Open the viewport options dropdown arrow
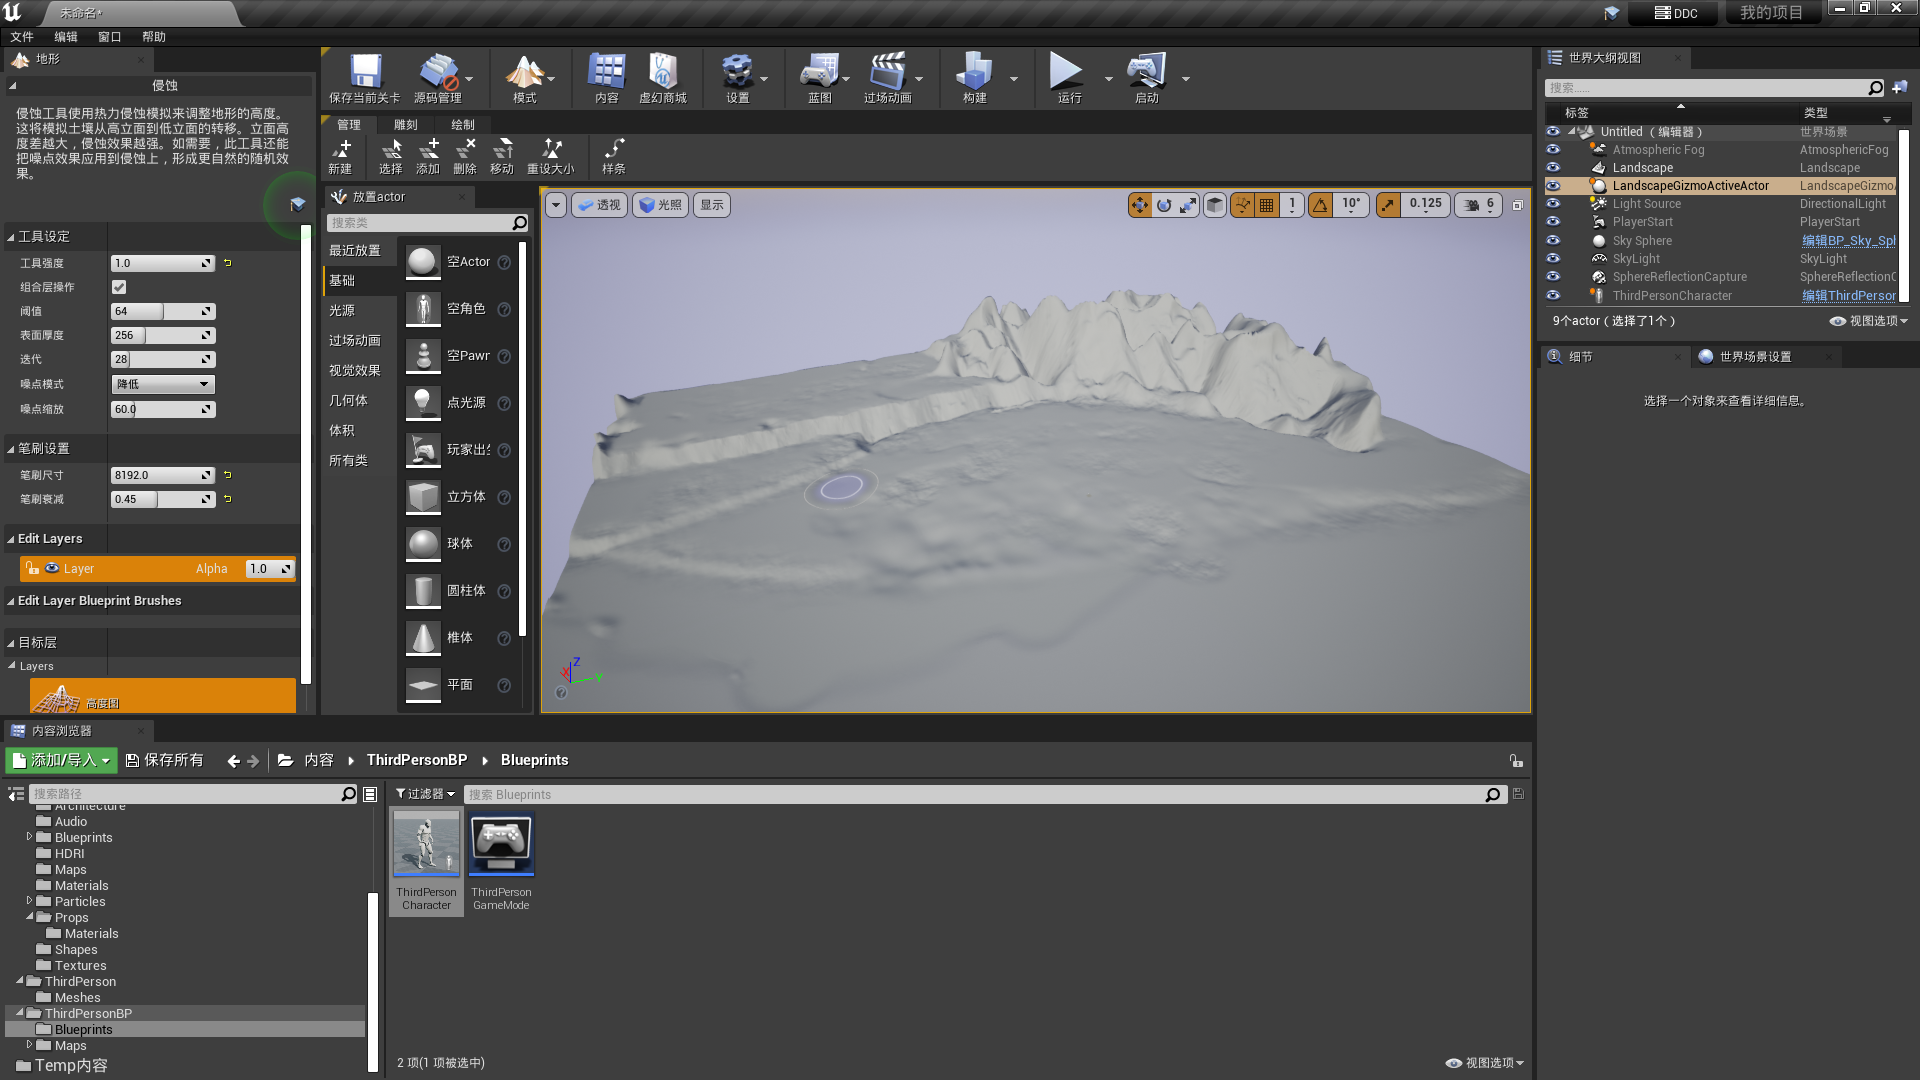The image size is (1920, 1080). [x=556, y=205]
